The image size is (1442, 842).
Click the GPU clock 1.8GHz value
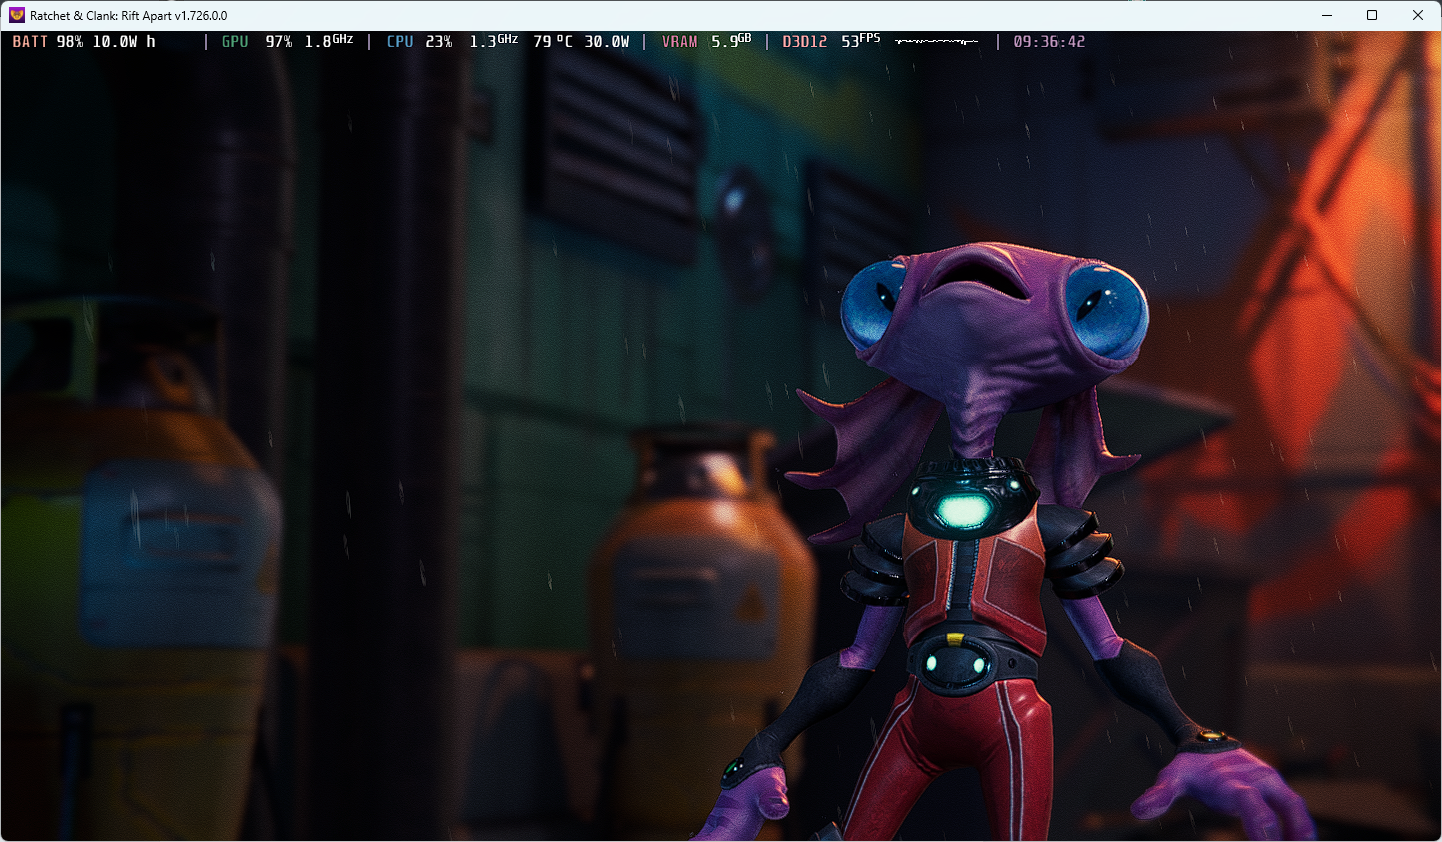pos(329,41)
